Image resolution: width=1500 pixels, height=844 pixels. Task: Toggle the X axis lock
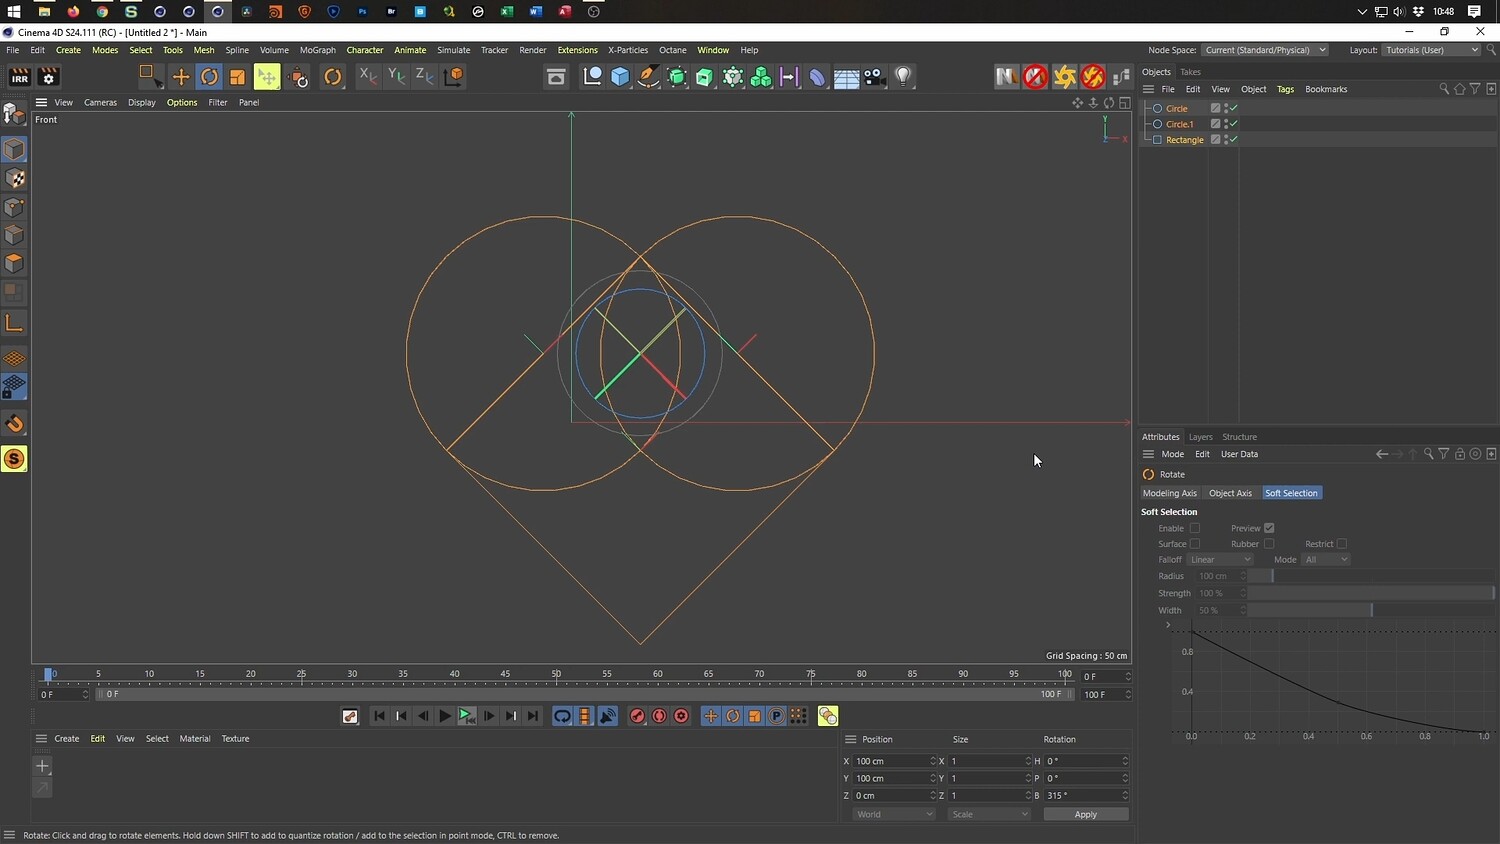tap(368, 77)
